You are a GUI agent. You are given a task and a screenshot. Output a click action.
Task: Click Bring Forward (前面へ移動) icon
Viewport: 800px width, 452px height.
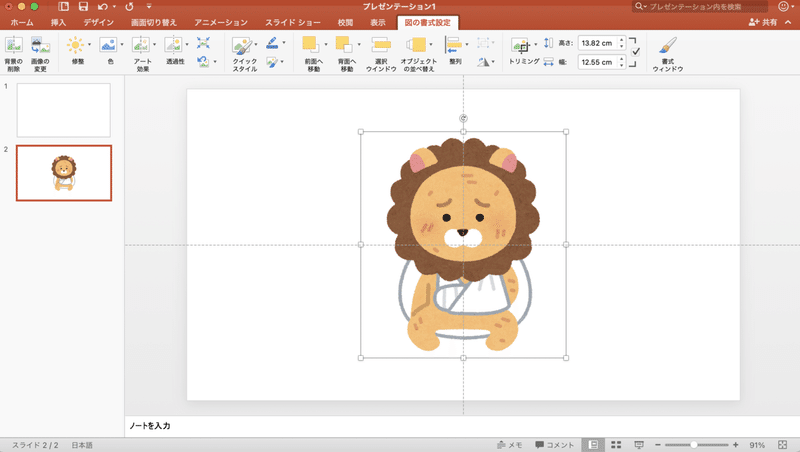[x=311, y=45]
